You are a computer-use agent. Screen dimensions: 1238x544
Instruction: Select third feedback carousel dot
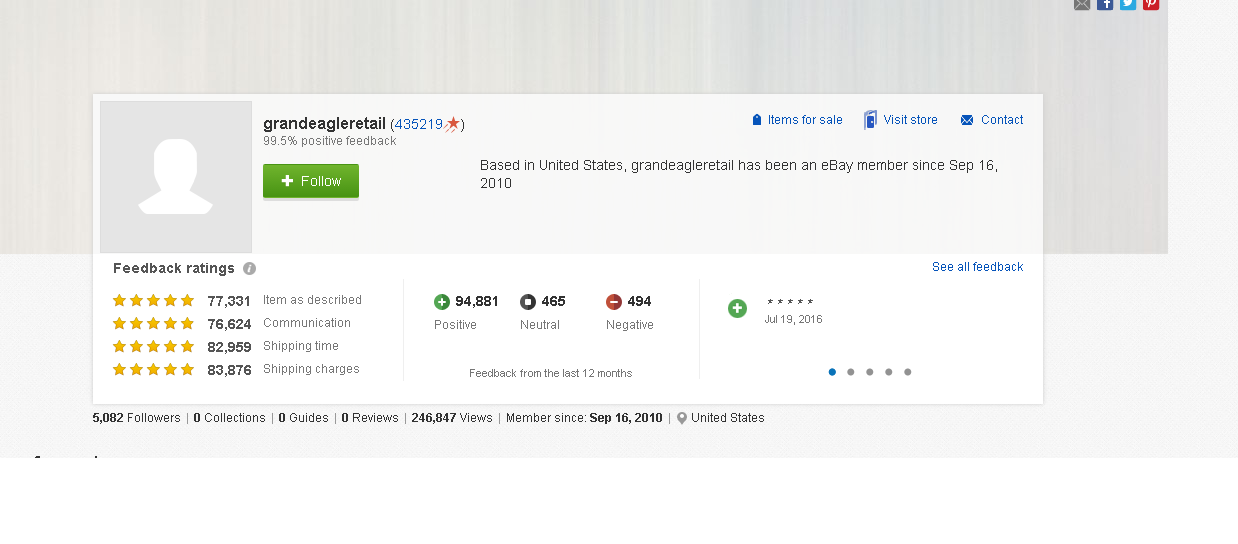point(870,372)
